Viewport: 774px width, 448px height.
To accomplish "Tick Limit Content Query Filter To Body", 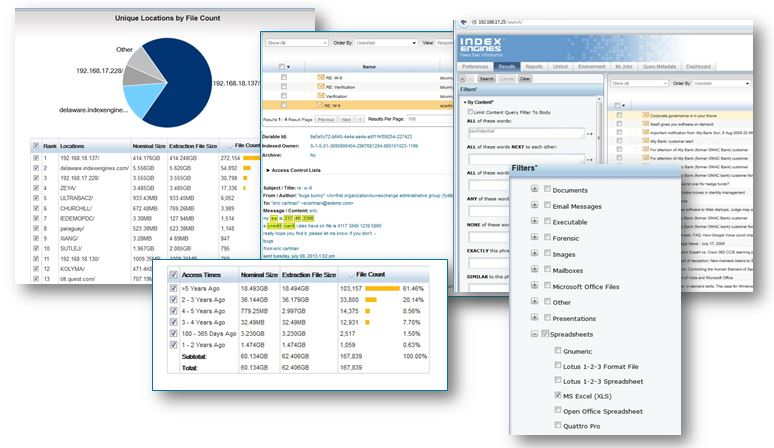I will [470, 112].
